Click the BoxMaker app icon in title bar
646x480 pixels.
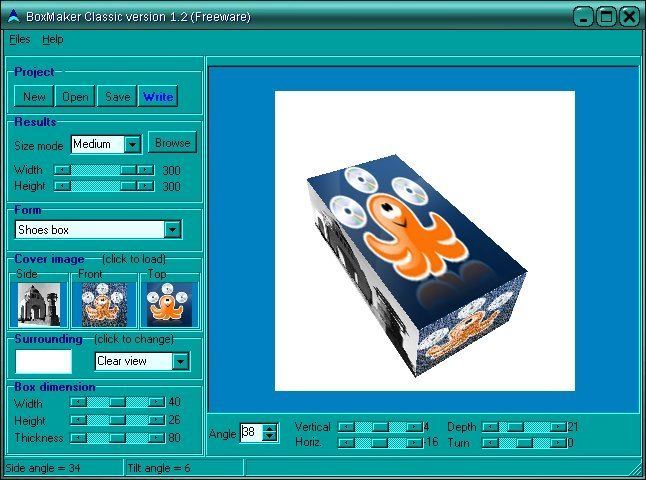click(14, 16)
